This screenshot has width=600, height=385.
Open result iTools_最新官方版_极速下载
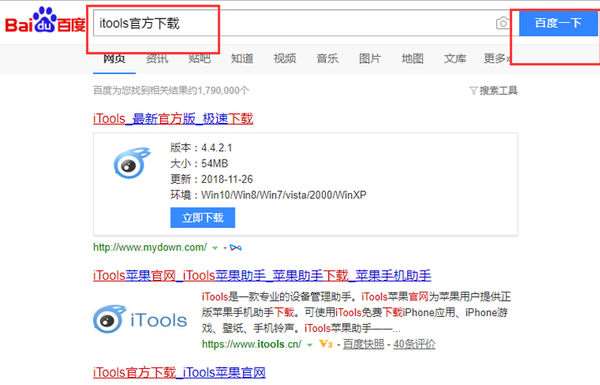tap(173, 119)
